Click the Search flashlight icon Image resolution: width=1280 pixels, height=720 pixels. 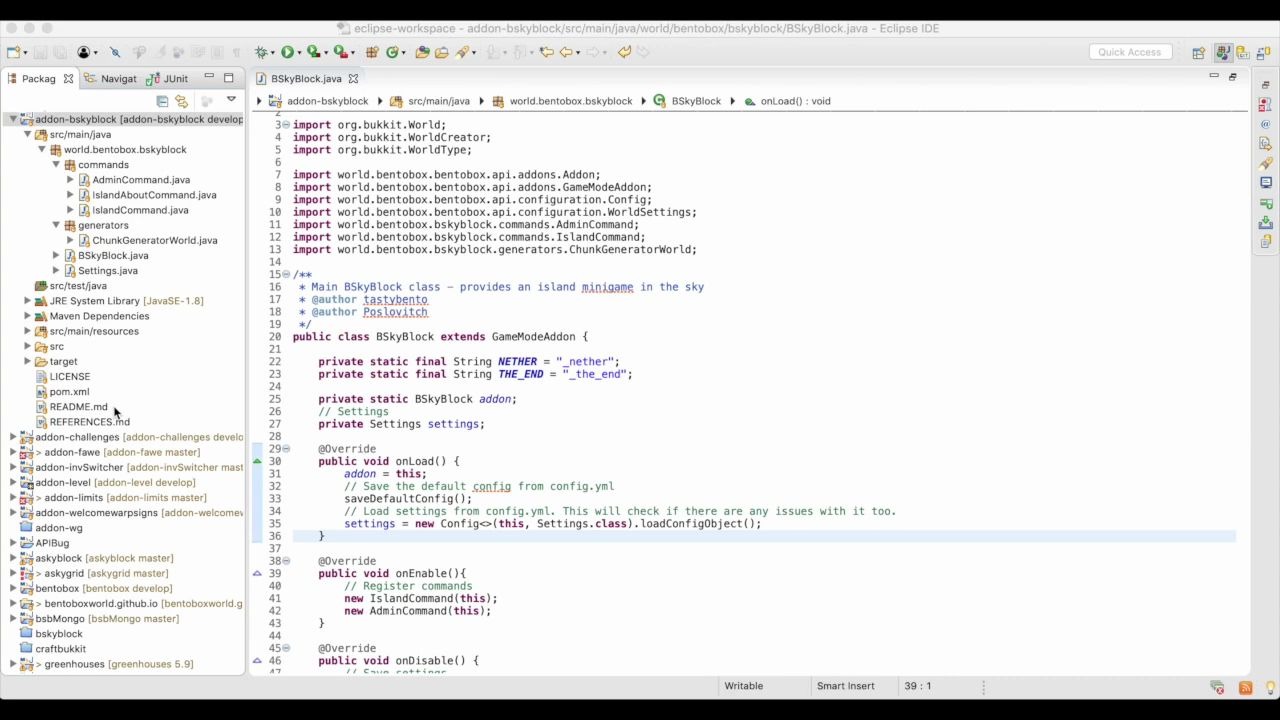[463, 52]
